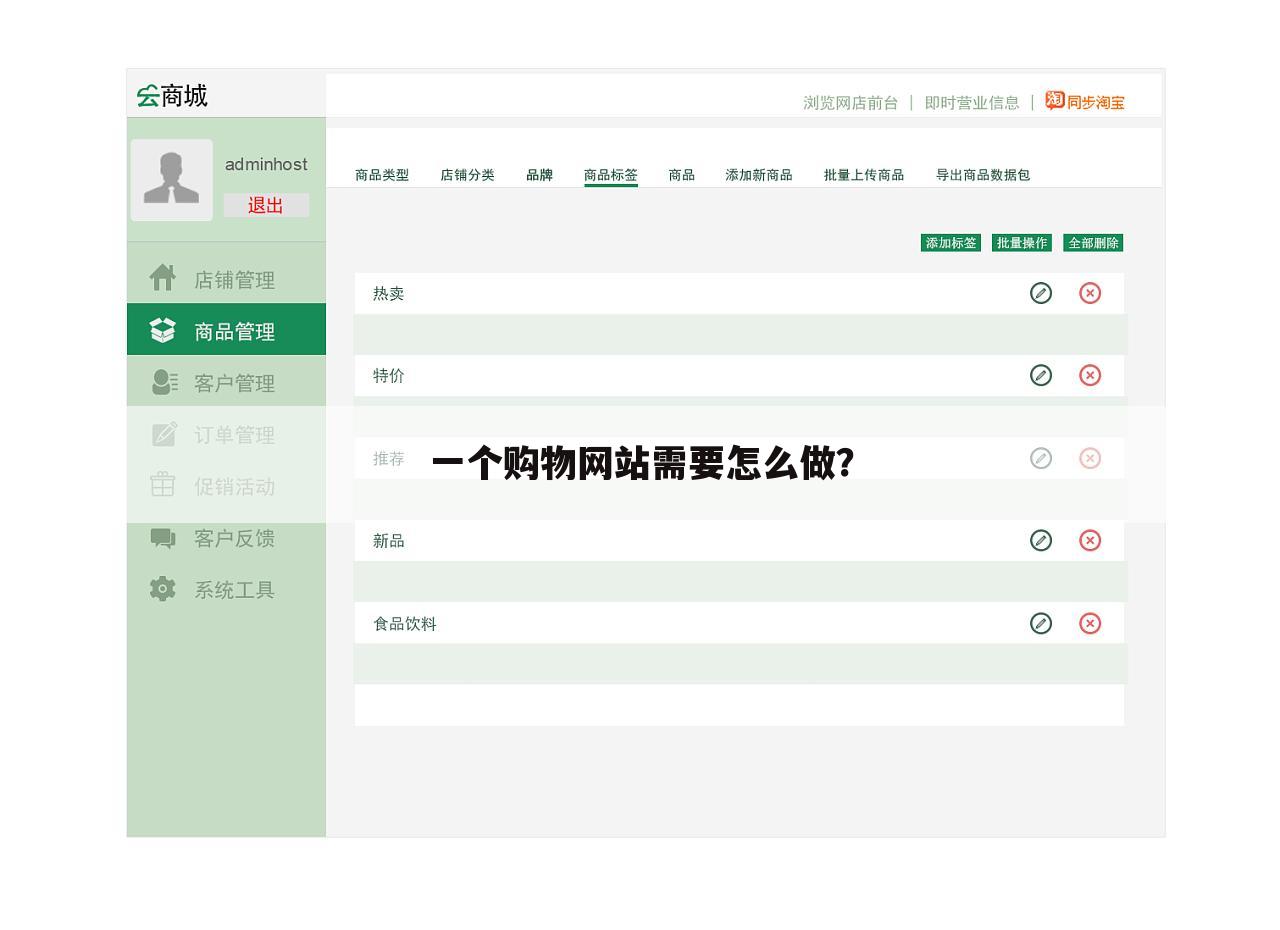Viewport: 1280px width, 930px height.
Task: Select the 店铺分类 tab
Action: point(467,174)
